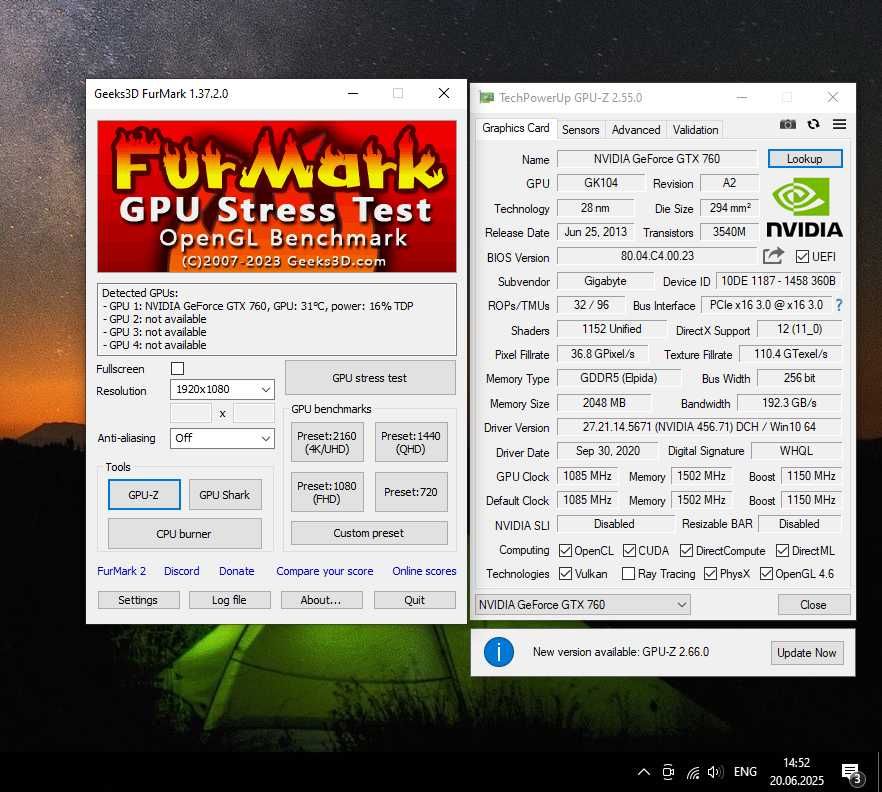Start the GPU stress test
The width and height of the screenshot is (882, 792).
click(370, 378)
